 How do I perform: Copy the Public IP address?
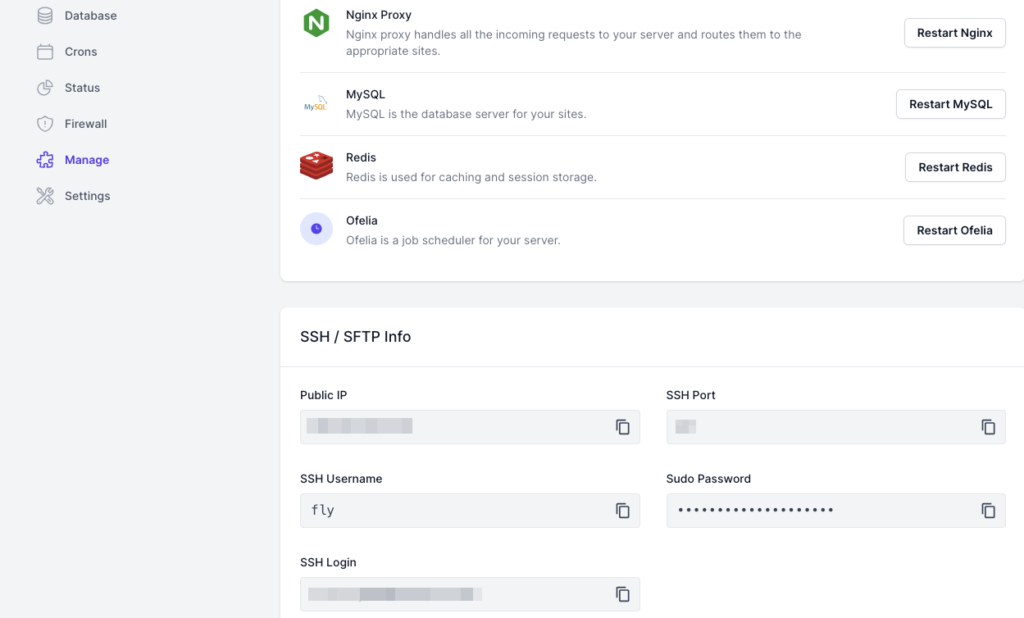pos(623,426)
